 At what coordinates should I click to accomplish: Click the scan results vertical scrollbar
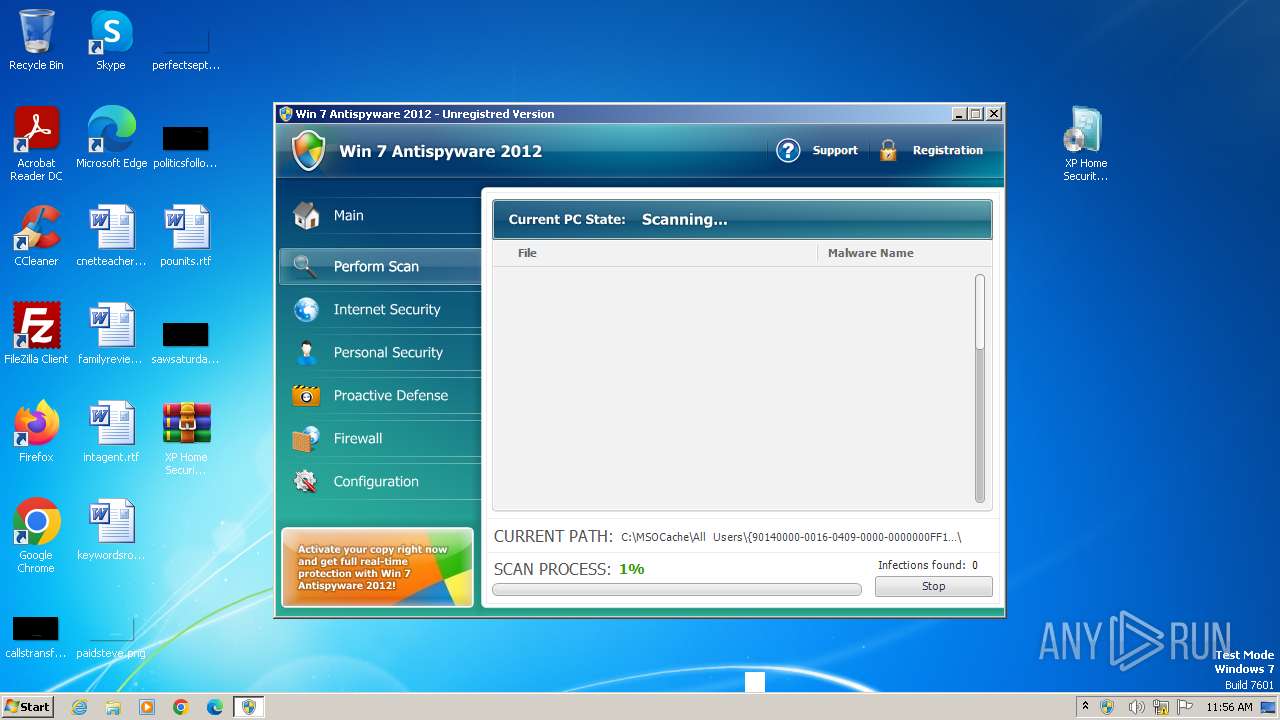coord(980,388)
